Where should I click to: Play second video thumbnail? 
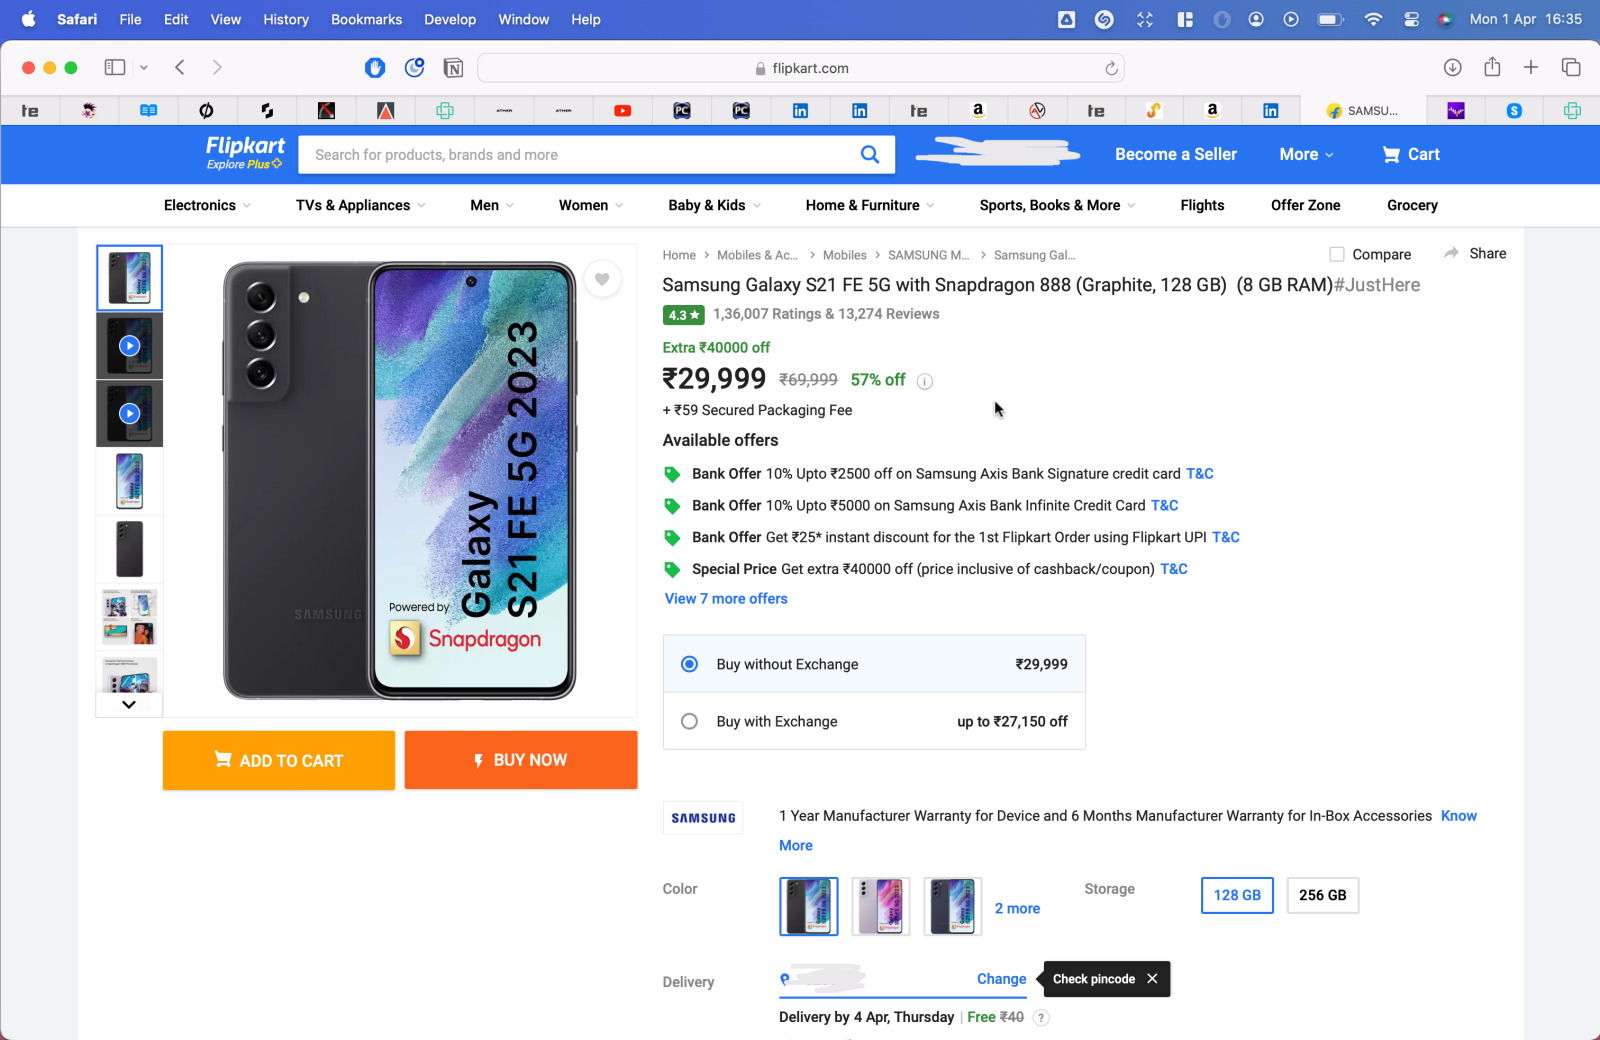point(129,413)
